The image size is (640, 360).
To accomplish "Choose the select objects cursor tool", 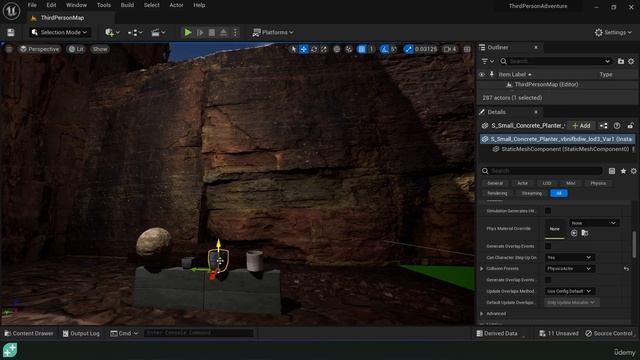I will coord(293,49).
